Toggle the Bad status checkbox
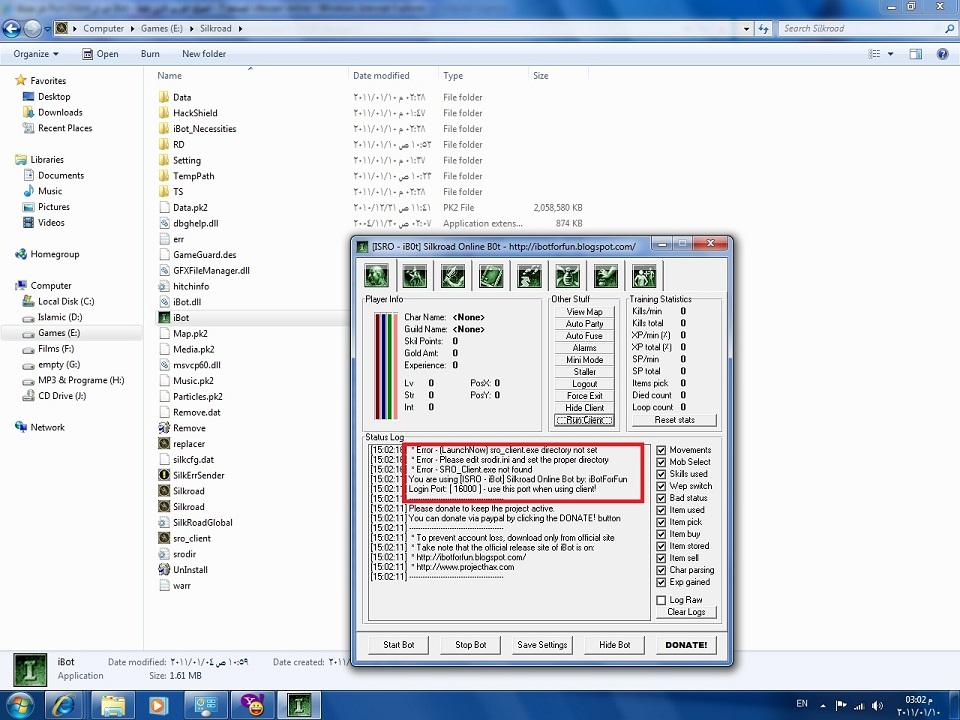 pos(661,498)
